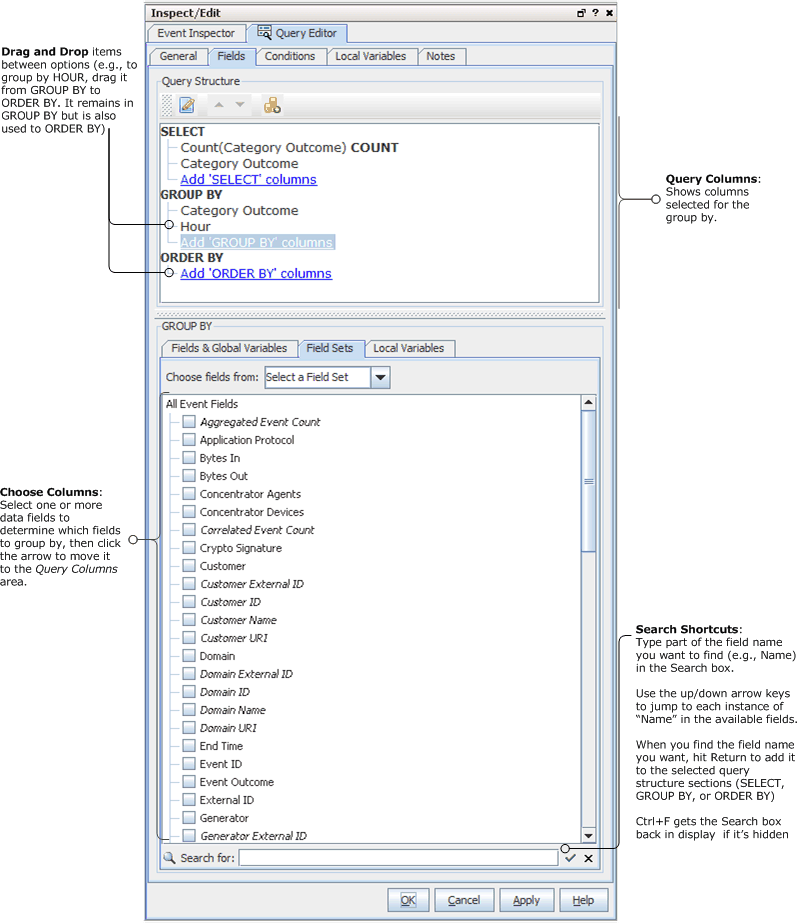
Task: Click the field list scroll up arrow
Action: click(x=588, y=403)
